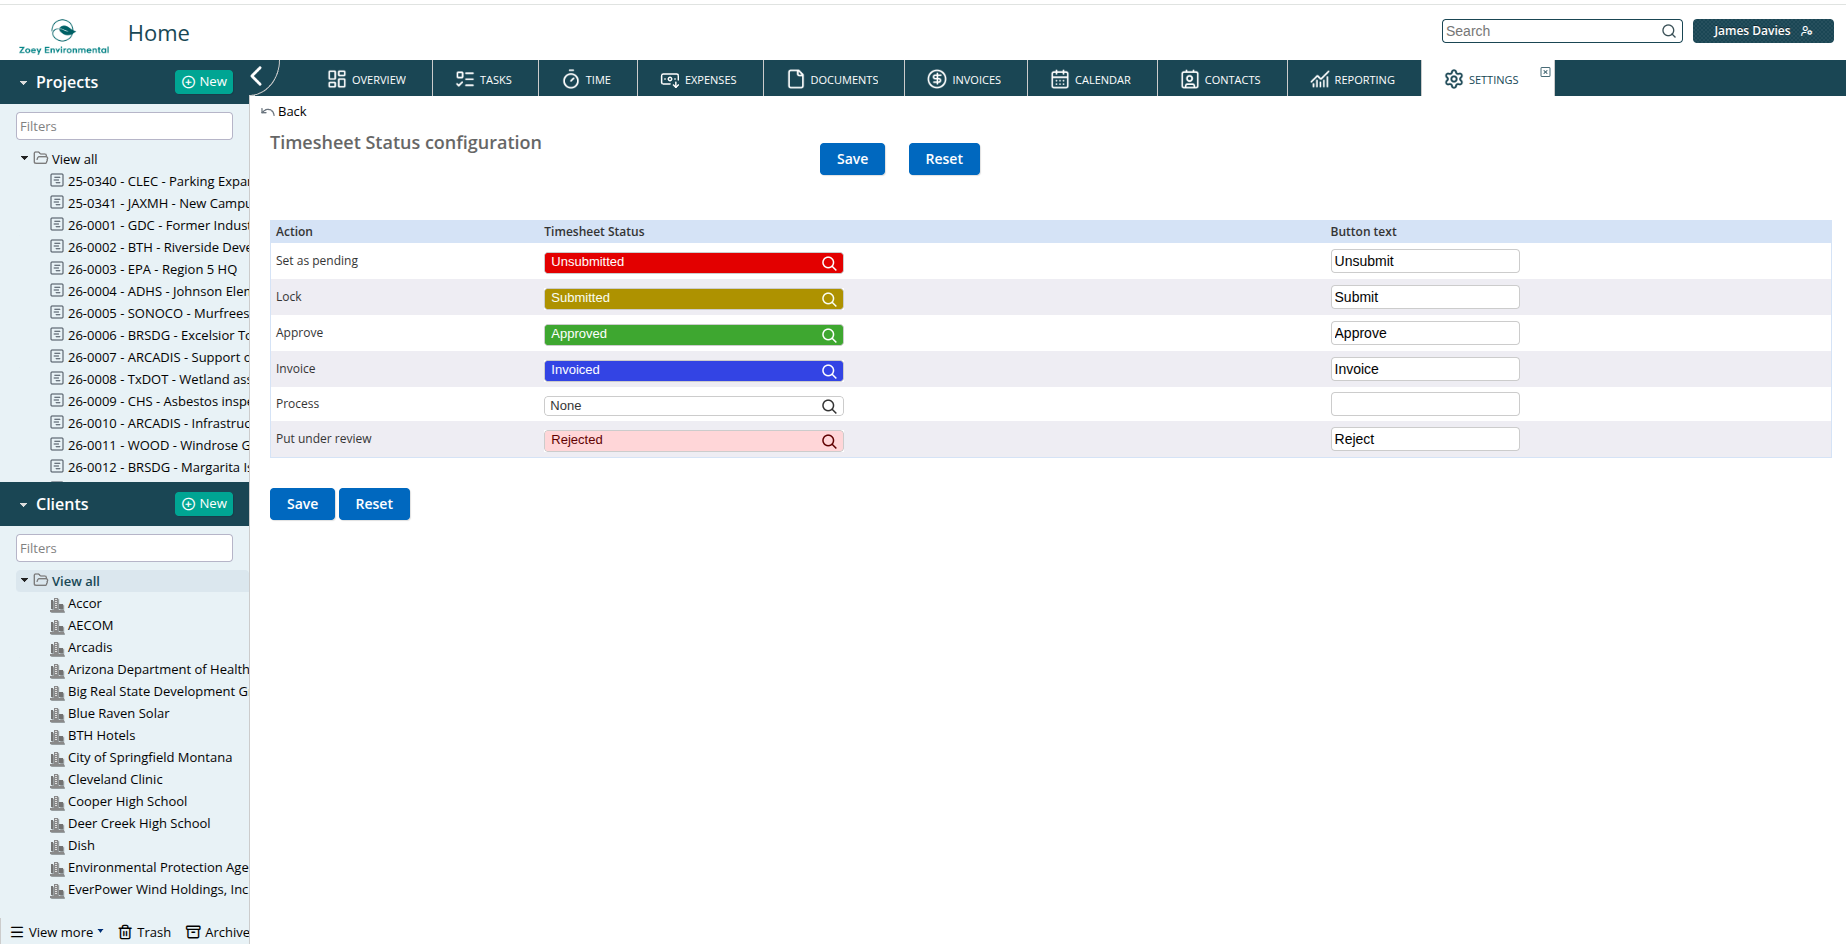The image size is (1846, 944).
Task: Open the Archive section
Action: (218, 932)
